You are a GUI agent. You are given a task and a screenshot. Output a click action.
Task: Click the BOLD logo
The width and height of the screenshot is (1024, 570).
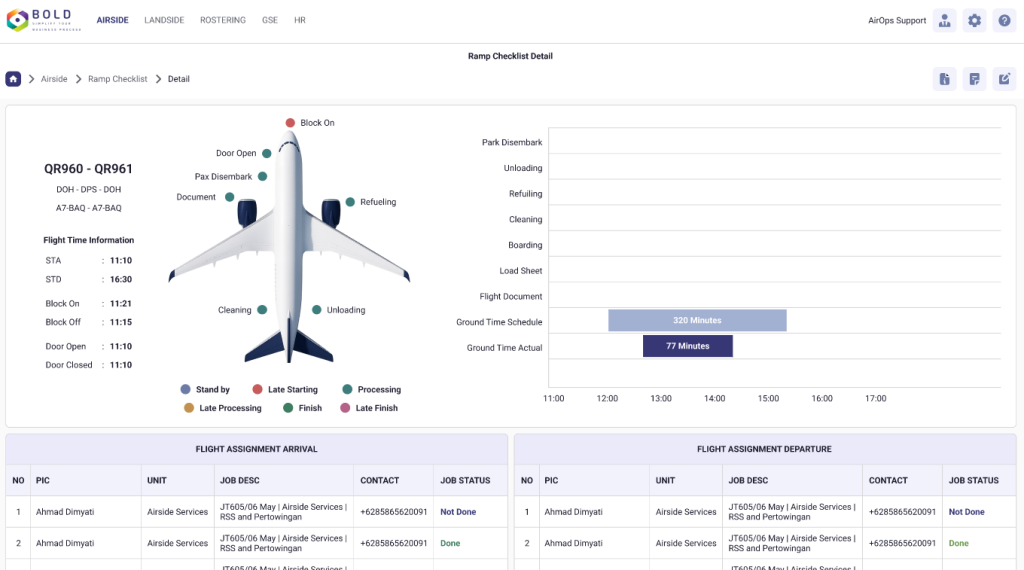(43, 21)
